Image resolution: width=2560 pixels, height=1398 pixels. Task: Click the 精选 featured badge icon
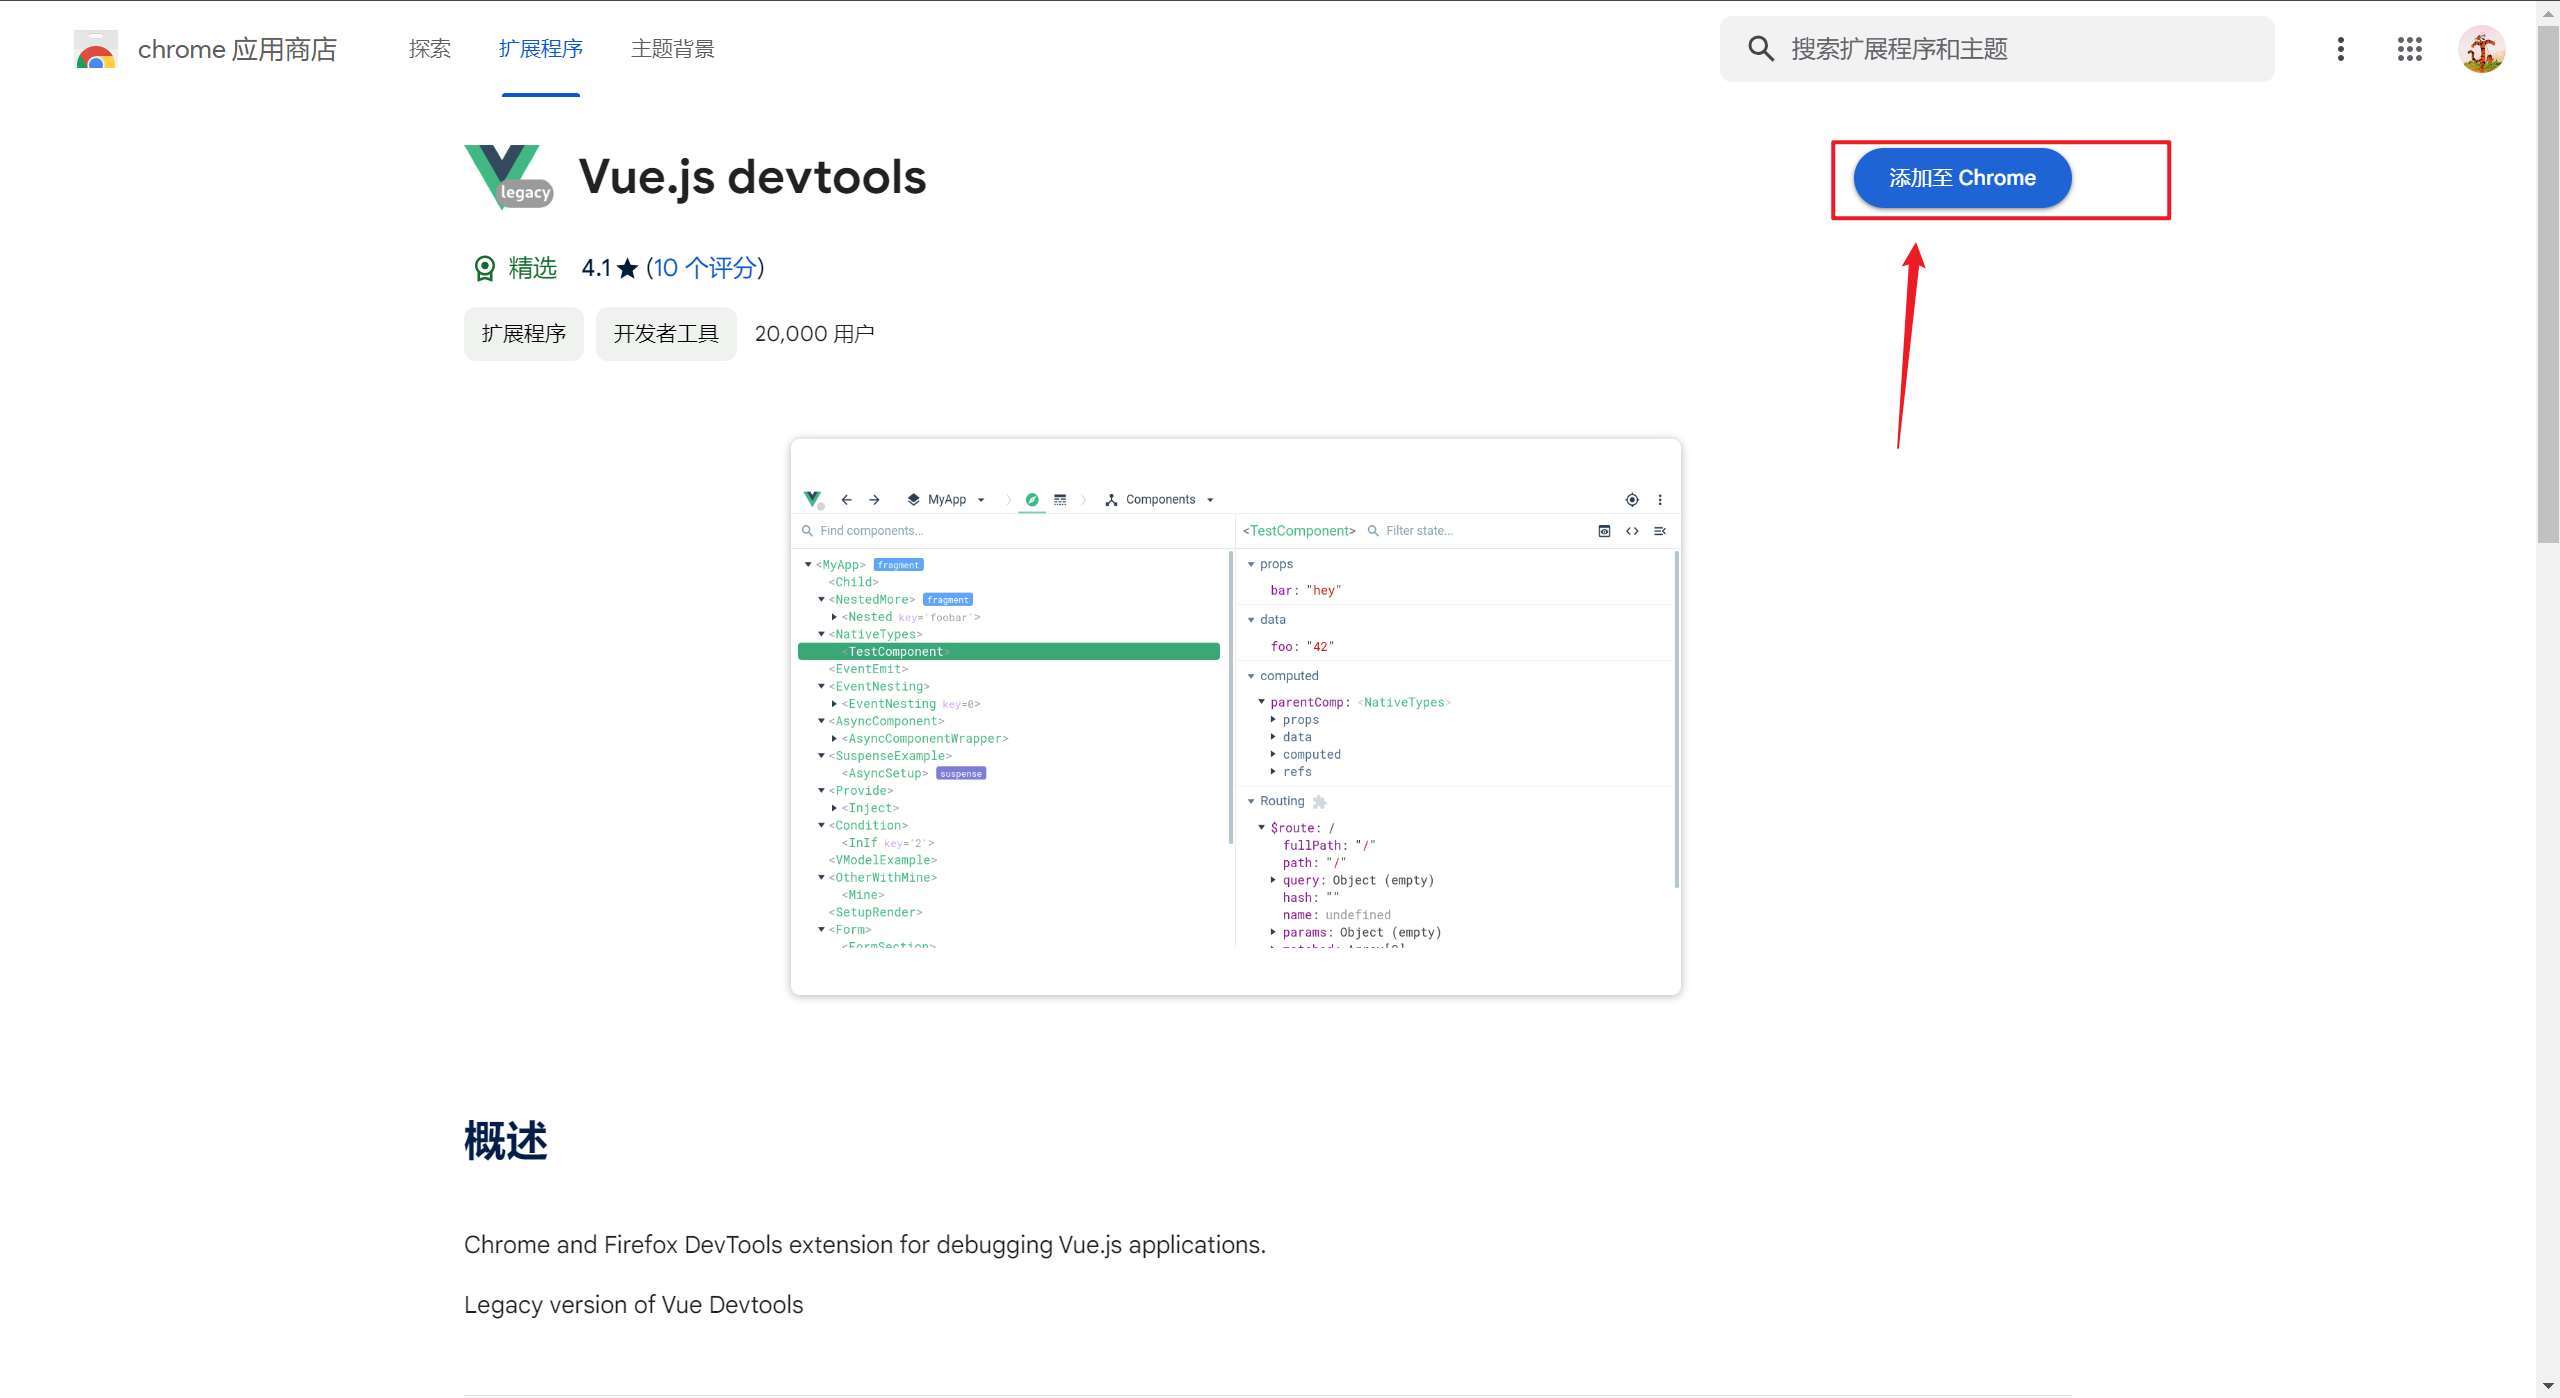click(x=484, y=268)
